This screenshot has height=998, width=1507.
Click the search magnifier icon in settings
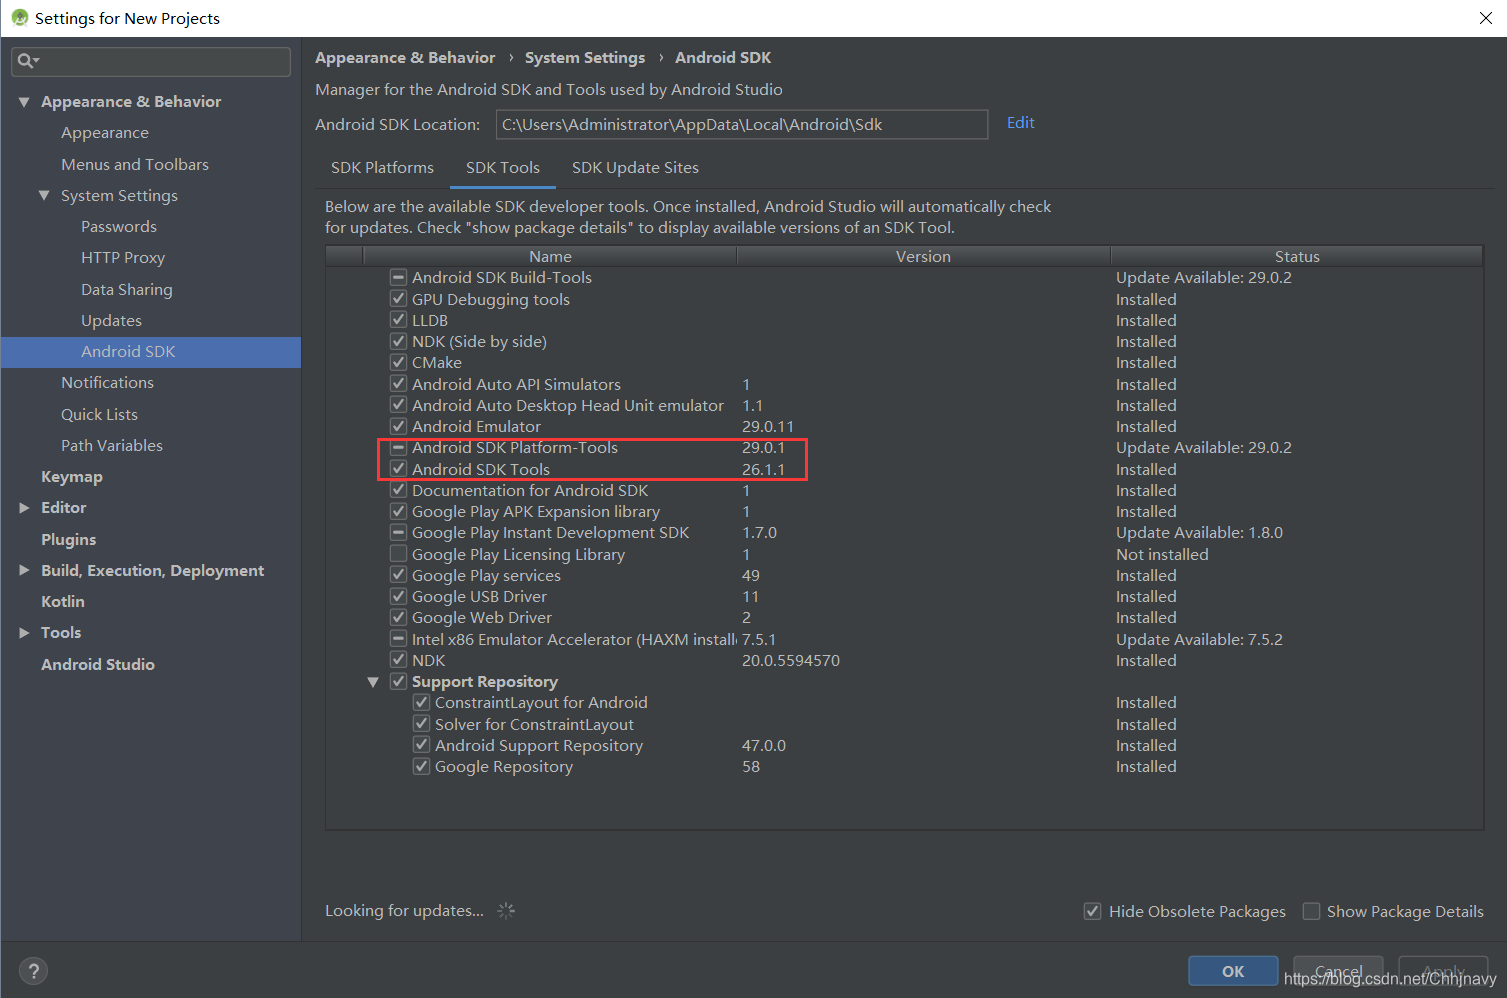(27, 61)
